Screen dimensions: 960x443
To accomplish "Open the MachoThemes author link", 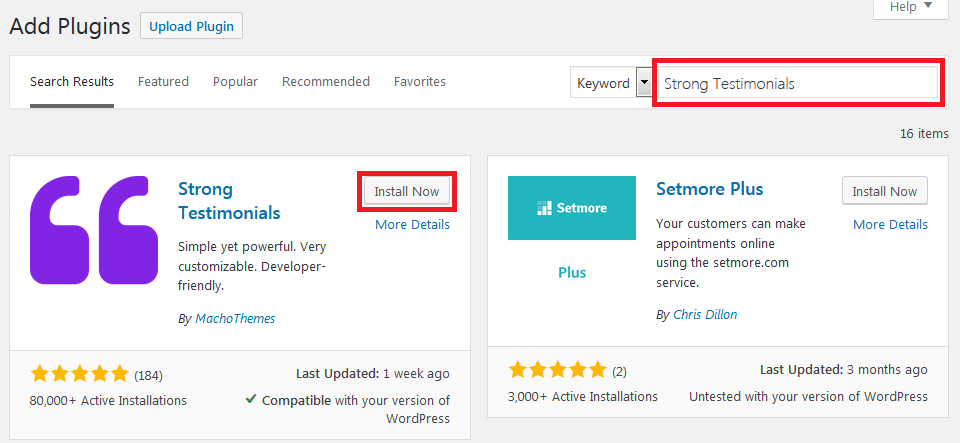I will click(233, 319).
